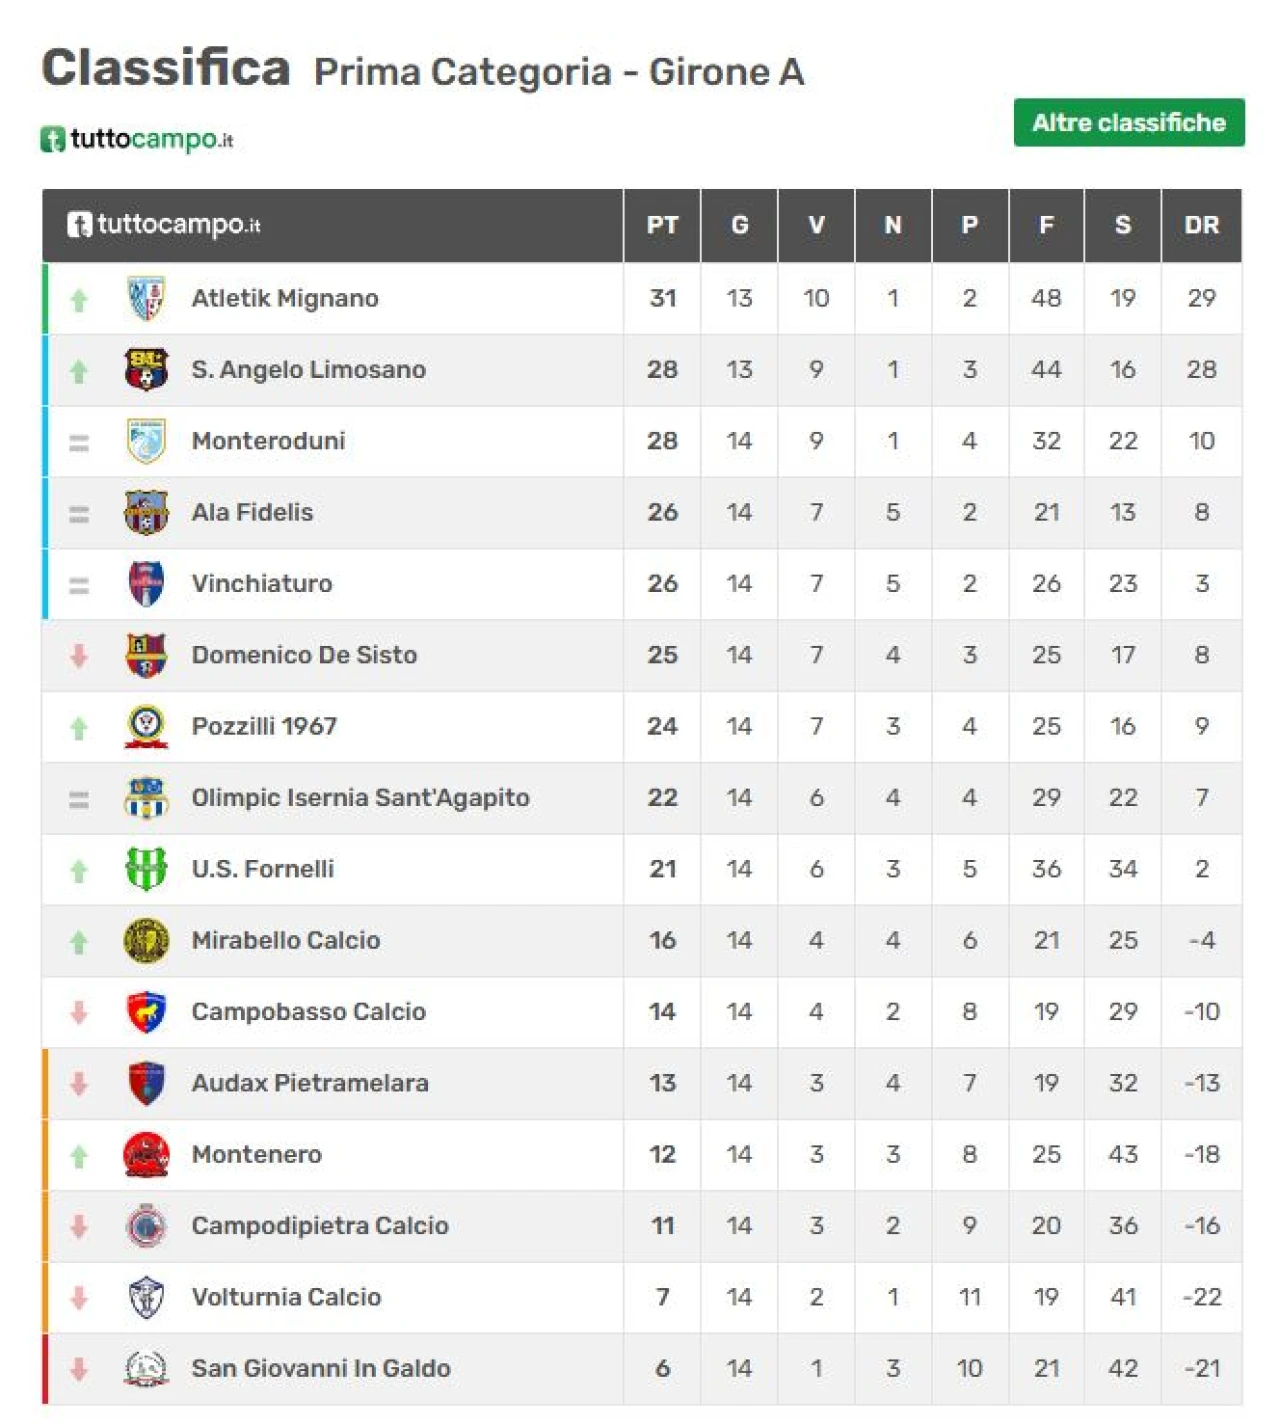
Task: Click the U.S. Fornelli green striped crest
Action: 146,869
